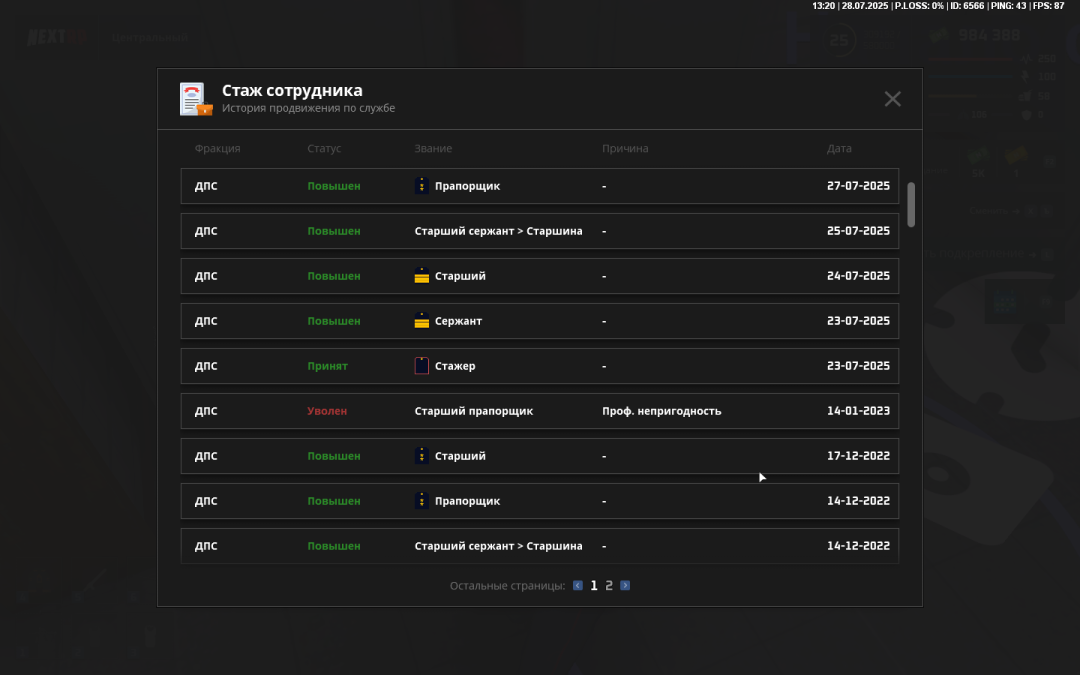Viewport: 1080px width, 675px height.
Task: Click the Стажер rank label
Action: 455,366
